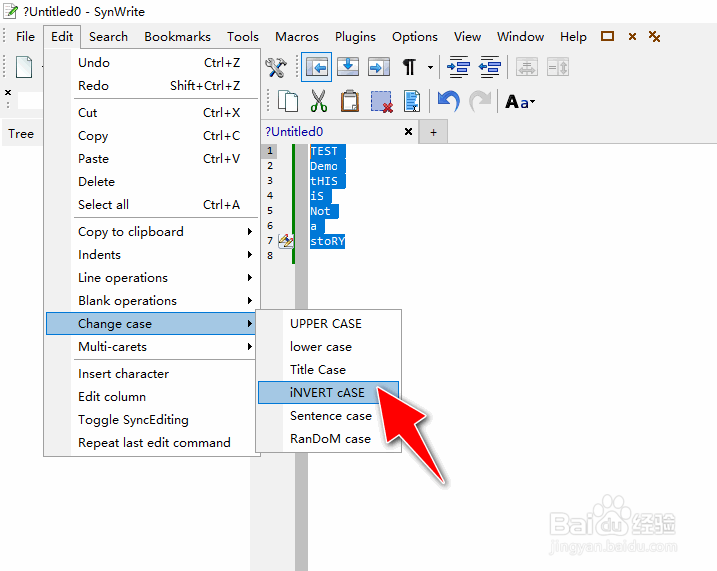The height and width of the screenshot is (571, 717).
Task: Choose Toggle SyncEditing menu item
Action: tap(152, 419)
